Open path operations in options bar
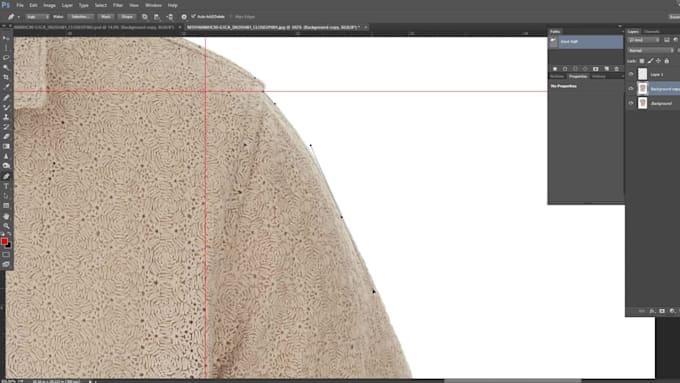Viewport: 680px width, 383px height. [x=145, y=17]
